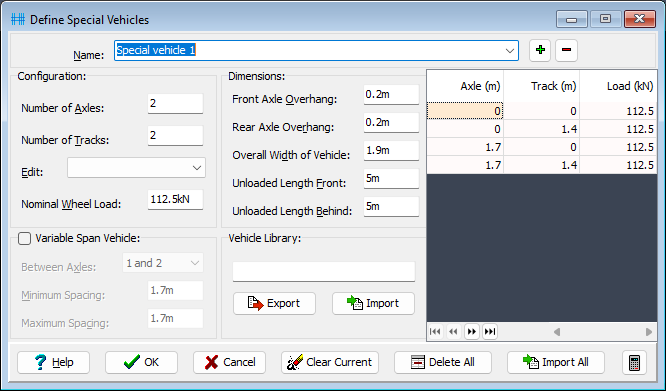Edit Overall Width of Vehicle value
This screenshot has width=666, height=391.
click(391, 151)
